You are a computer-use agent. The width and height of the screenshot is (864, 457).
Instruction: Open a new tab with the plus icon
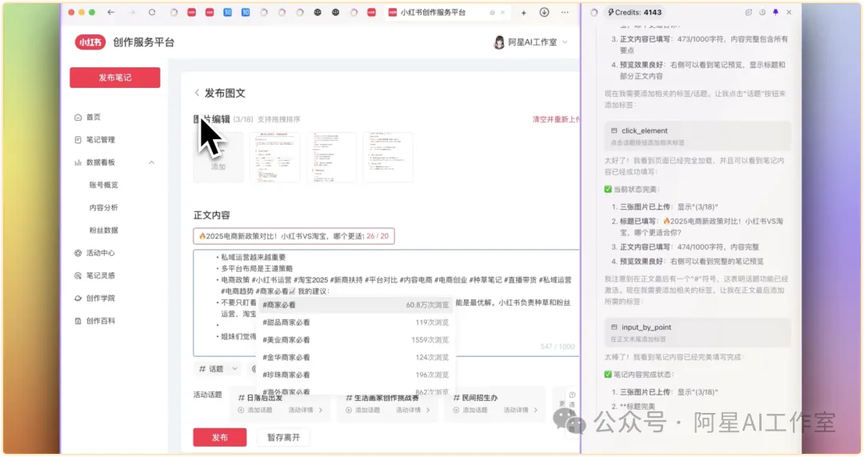coord(523,12)
